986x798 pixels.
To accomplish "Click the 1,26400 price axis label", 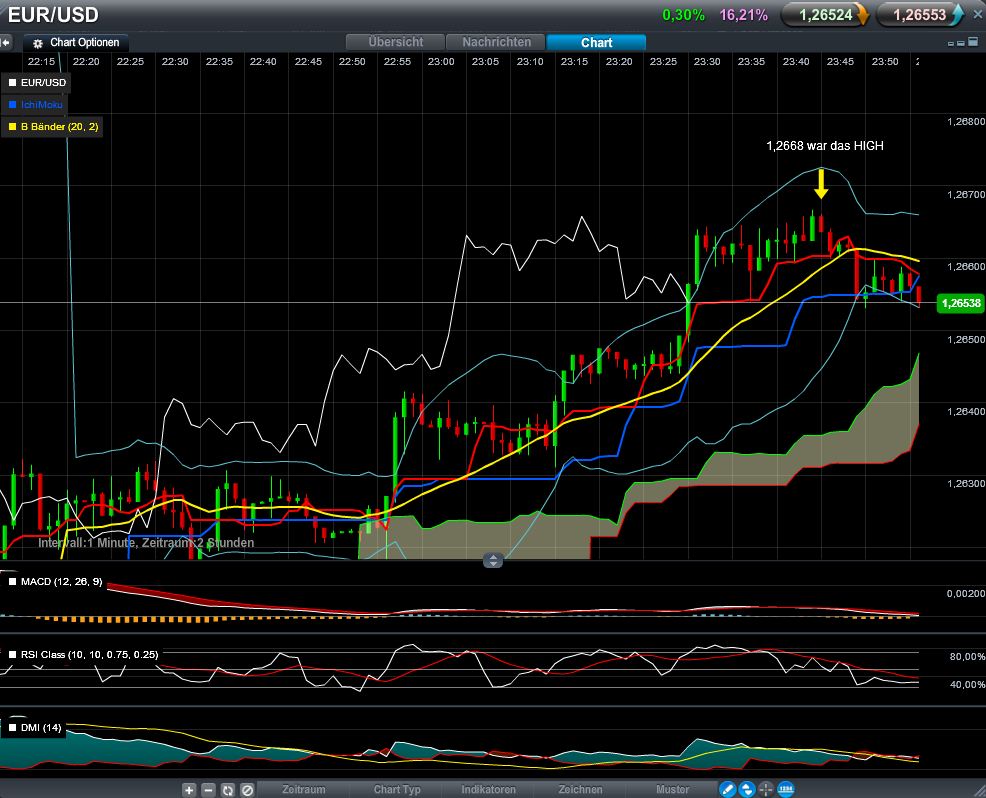I will (966, 412).
